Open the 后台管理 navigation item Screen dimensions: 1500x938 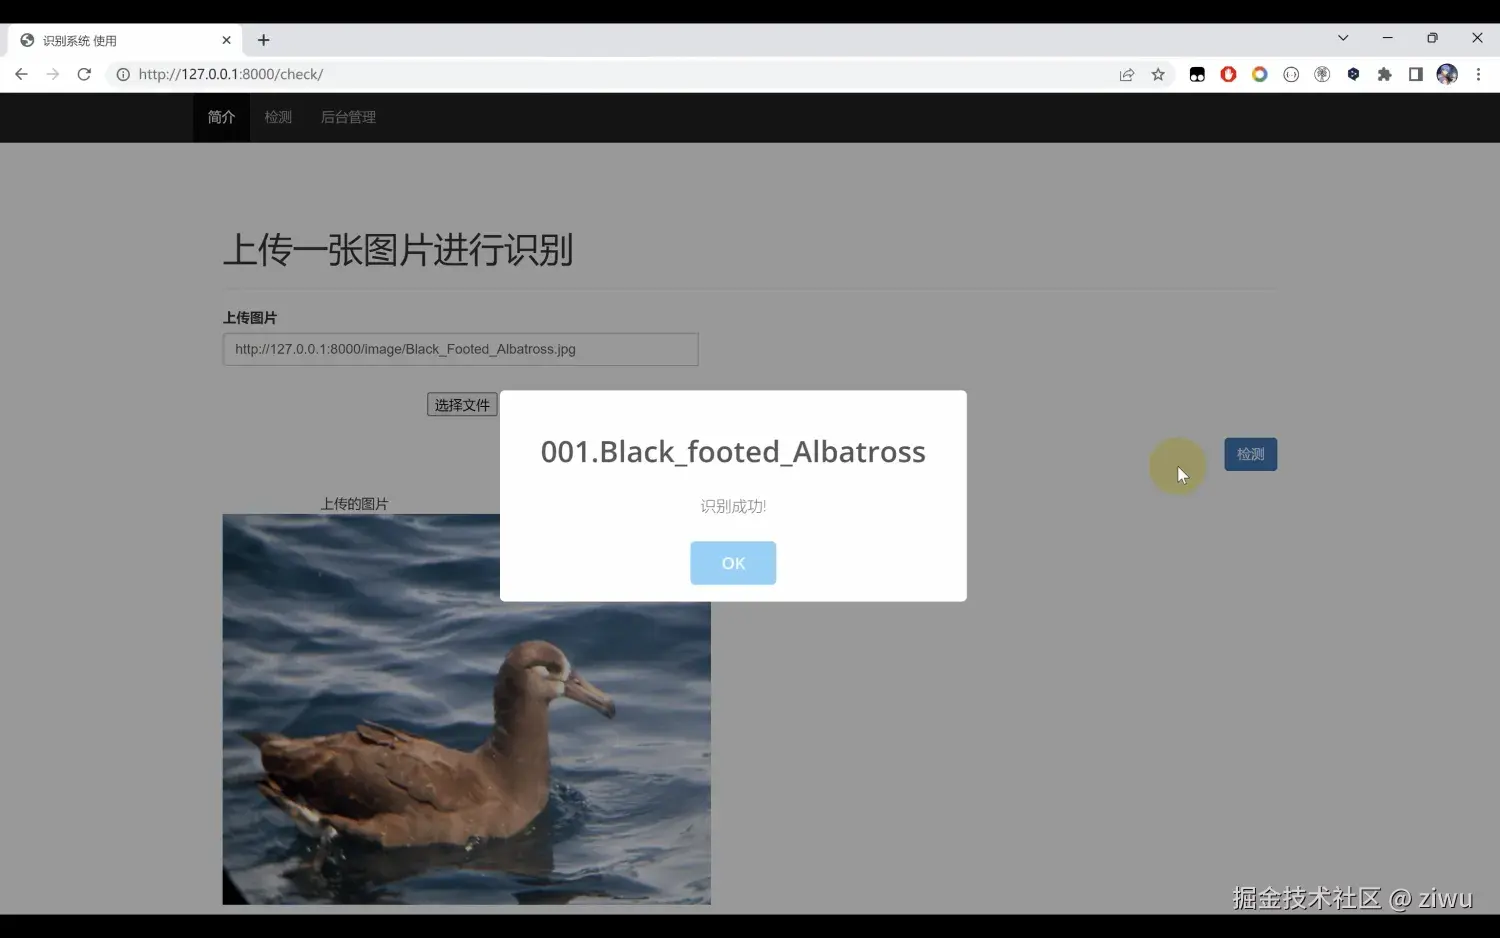[x=348, y=117]
